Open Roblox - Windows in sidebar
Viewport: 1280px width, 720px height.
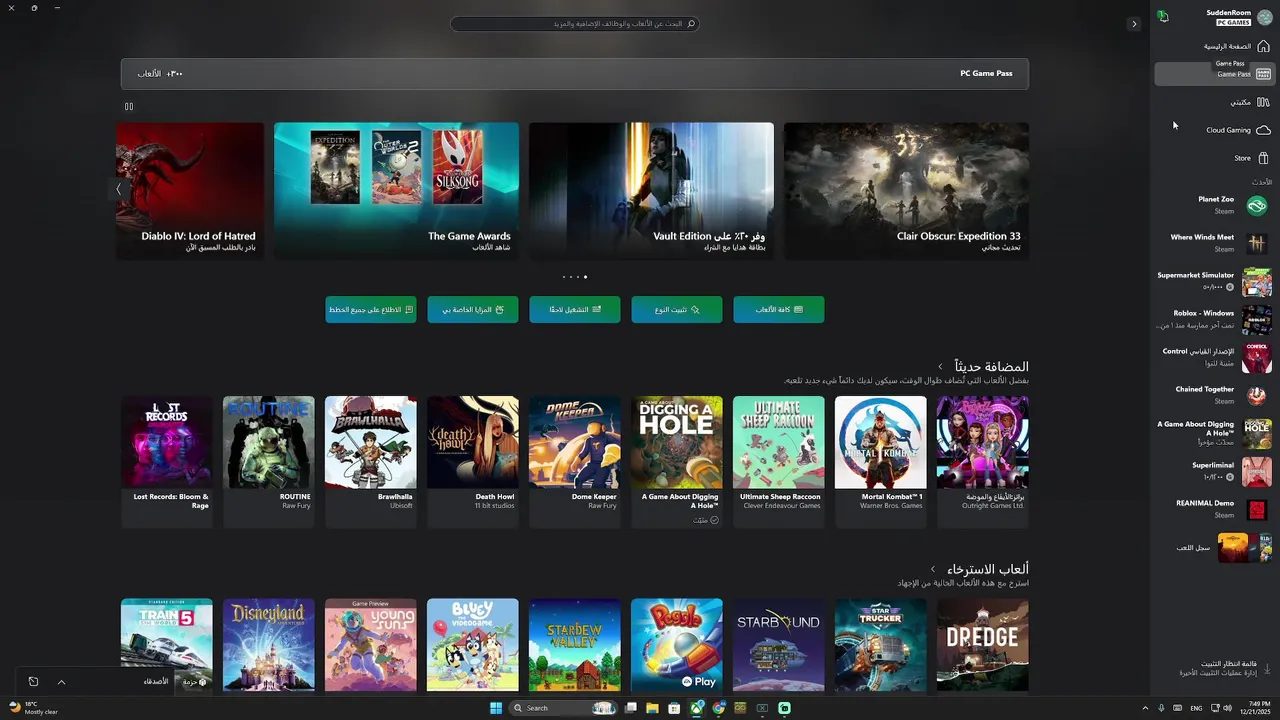(x=1215, y=319)
